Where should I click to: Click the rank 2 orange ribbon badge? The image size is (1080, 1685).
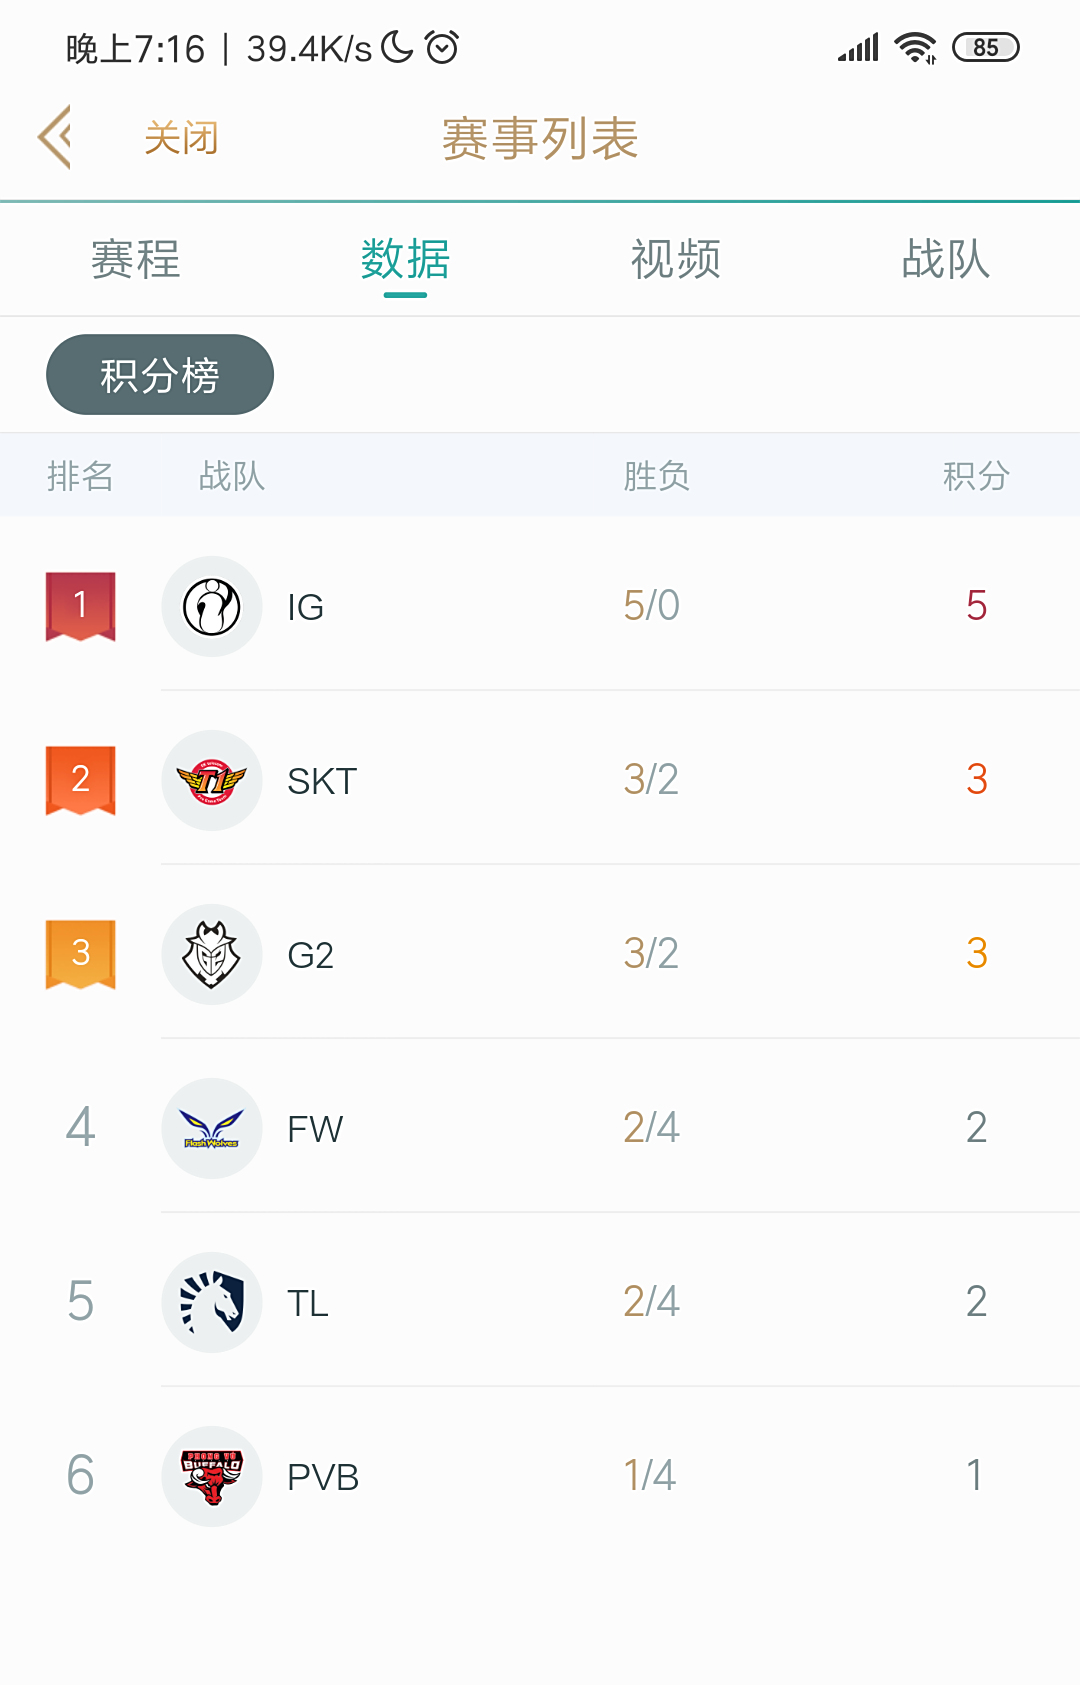click(x=80, y=780)
